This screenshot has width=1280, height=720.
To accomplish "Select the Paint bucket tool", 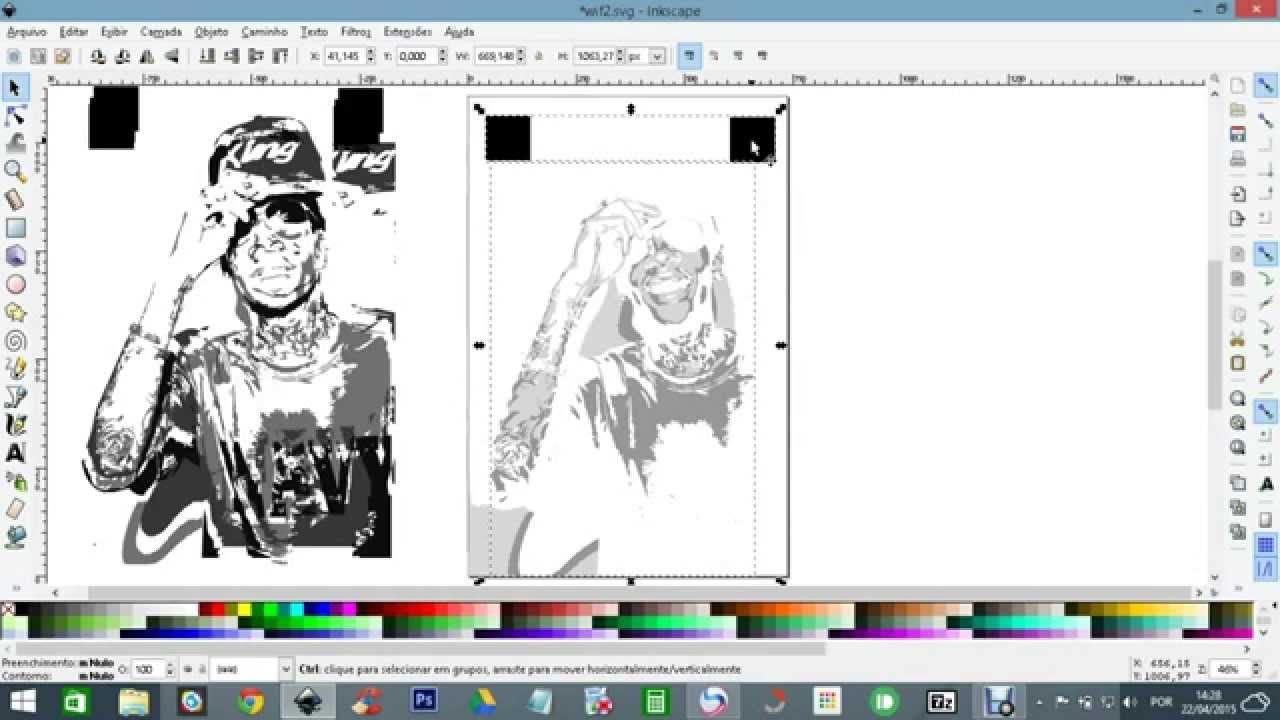I will tap(15, 536).
